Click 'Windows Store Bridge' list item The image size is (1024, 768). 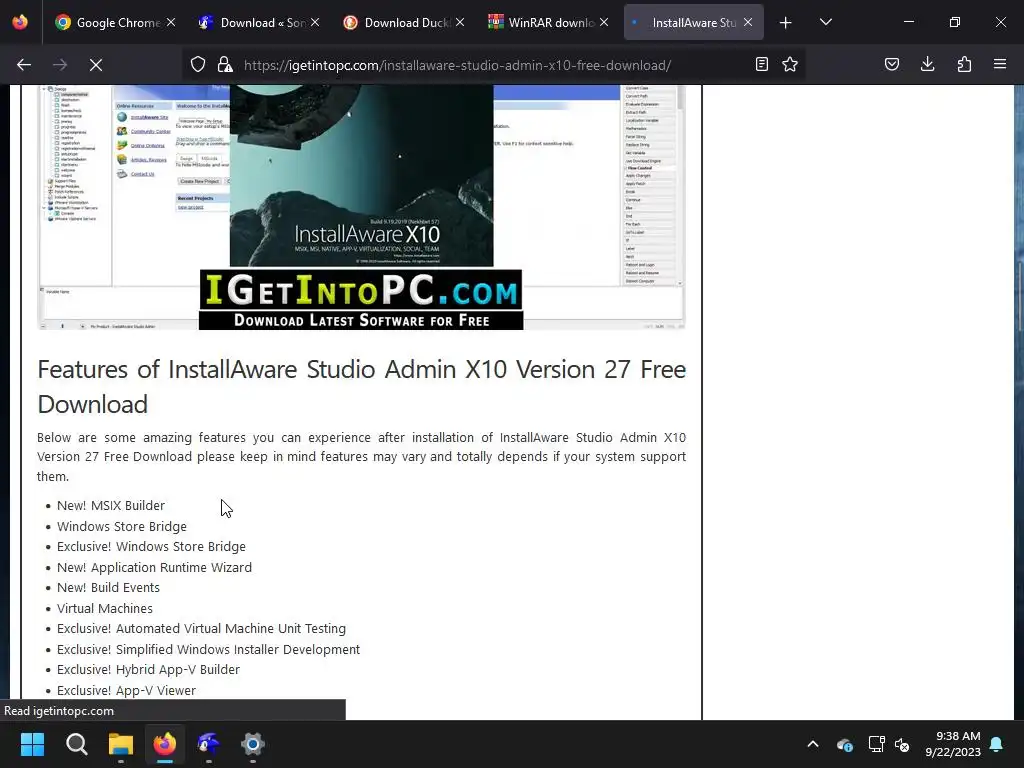121,526
